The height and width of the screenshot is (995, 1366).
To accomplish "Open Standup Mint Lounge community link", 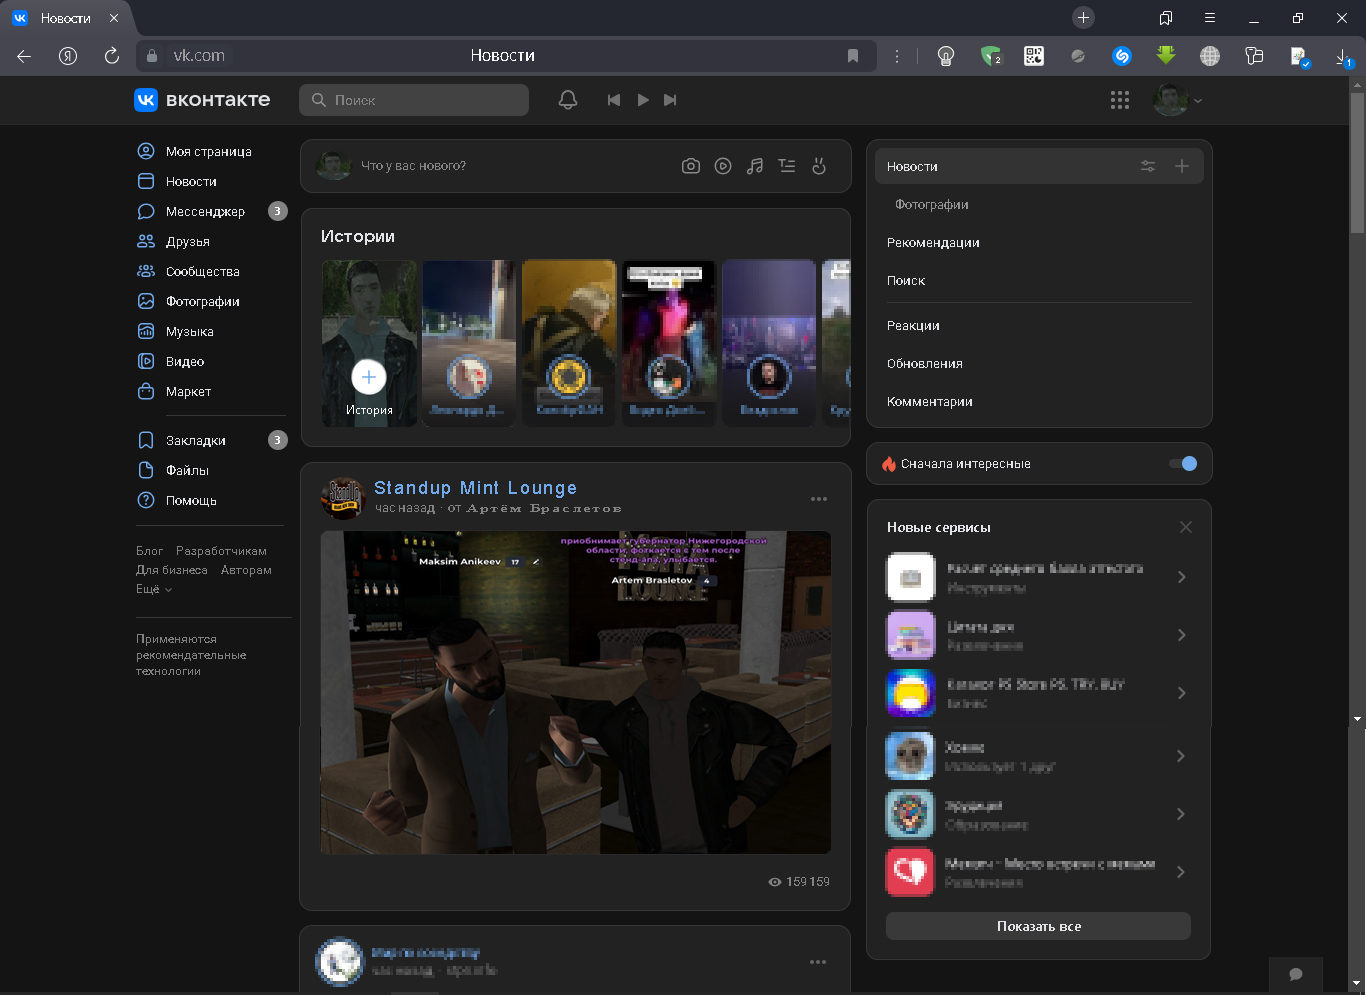I will tap(475, 488).
